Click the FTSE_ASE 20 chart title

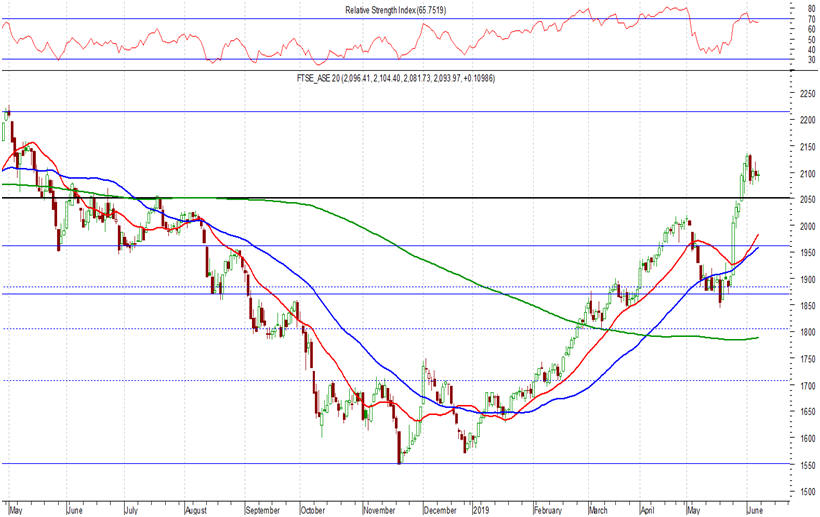click(x=395, y=79)
